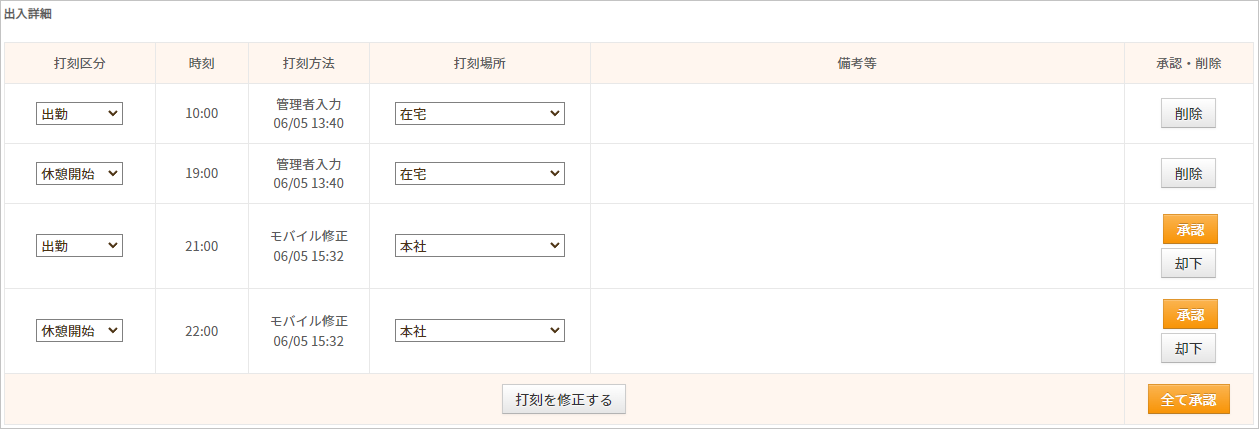This screenshot has height=429, width=1259.
Task: Open 打刻場所 dropdown in 19:00 row
Action: (x=480, y=174)
